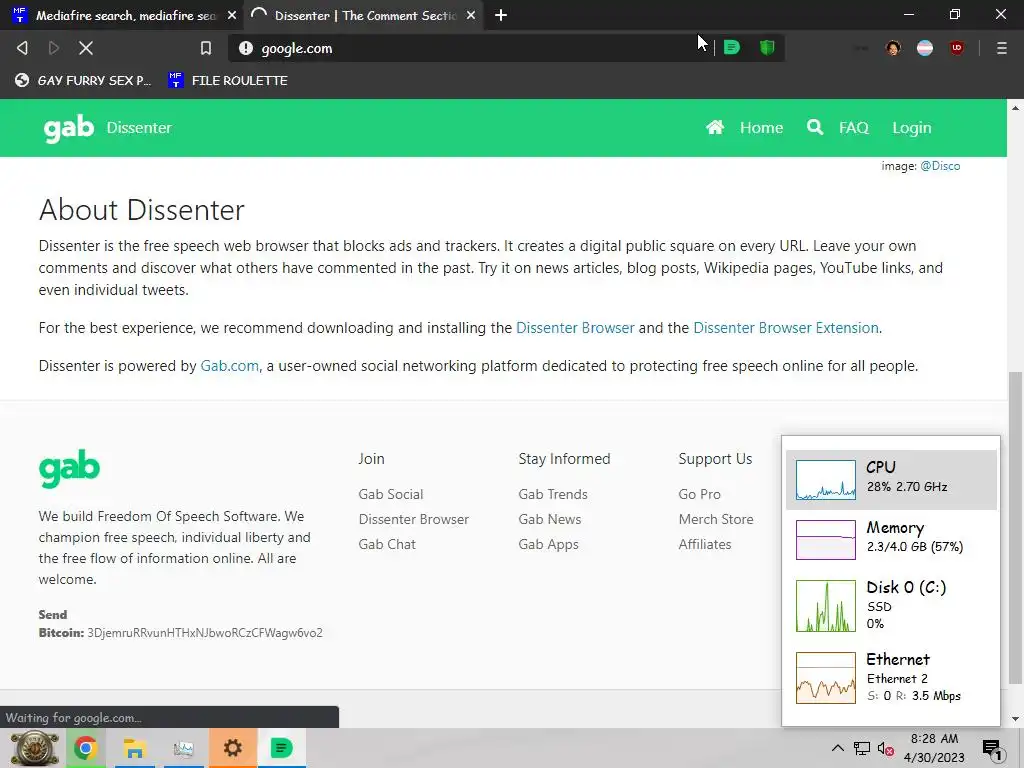Click the search magnifier icon
This screenshot has width=1024, height=768.
coord(815,127)
